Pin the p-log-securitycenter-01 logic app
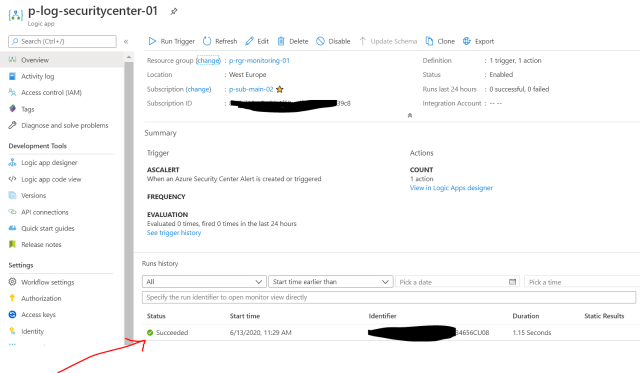 (x=174, y=11)
